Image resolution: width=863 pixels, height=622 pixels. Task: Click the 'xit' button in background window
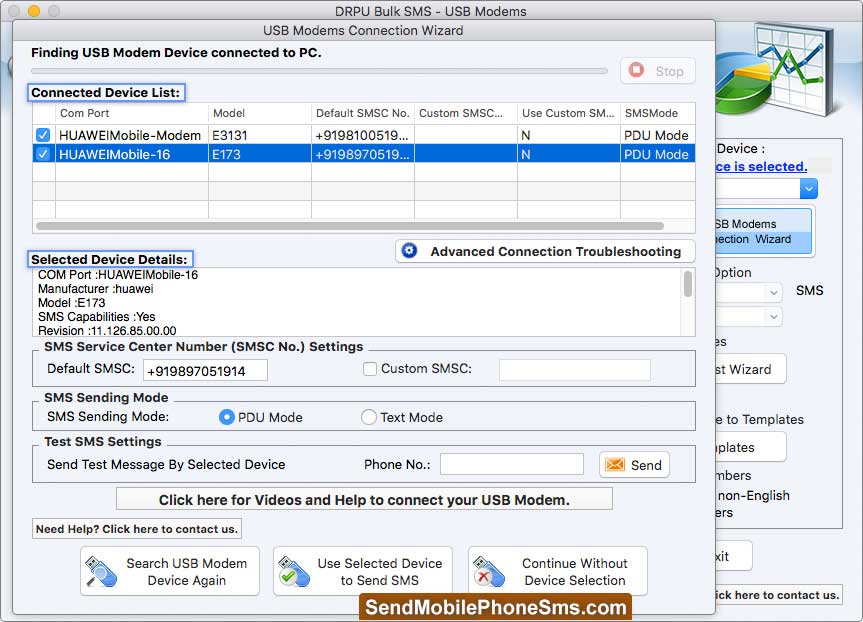[734, 556]
